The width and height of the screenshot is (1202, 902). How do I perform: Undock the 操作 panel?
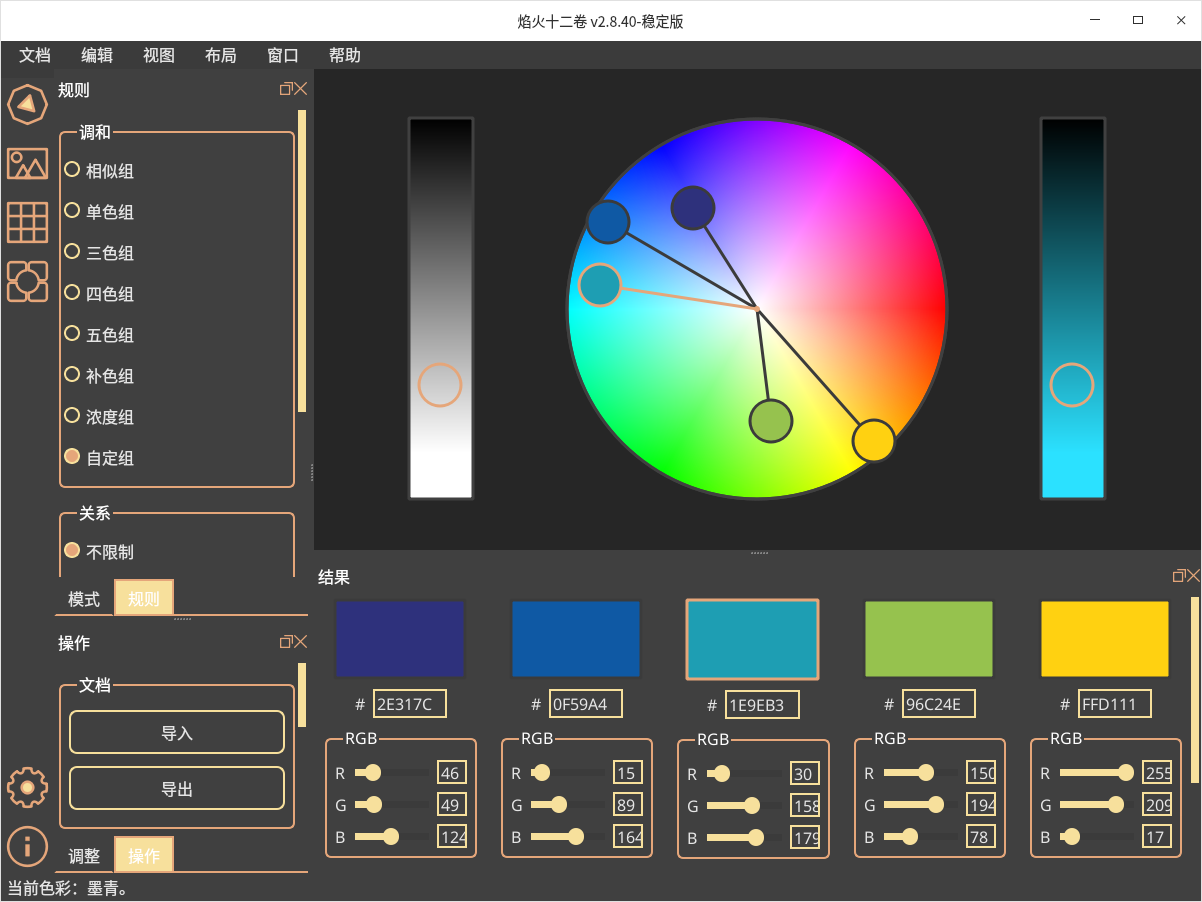coord(286,642)
